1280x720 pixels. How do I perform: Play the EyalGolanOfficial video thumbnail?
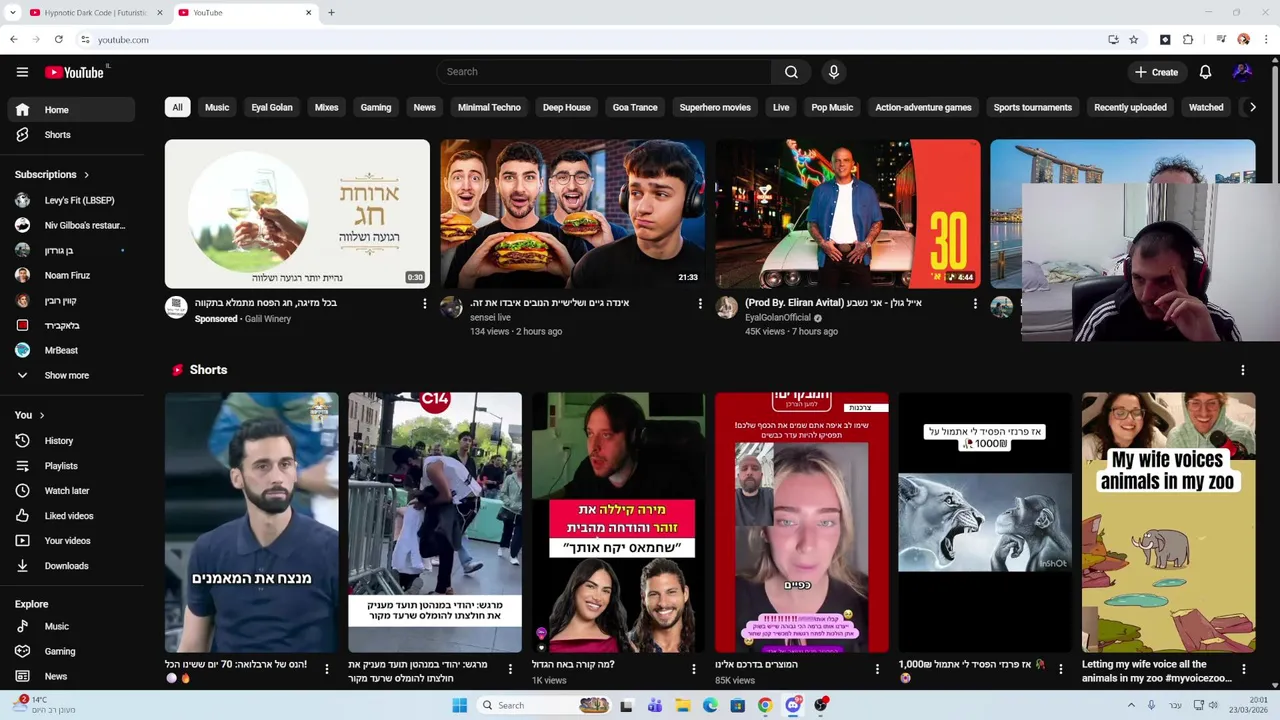pos(848,214)
